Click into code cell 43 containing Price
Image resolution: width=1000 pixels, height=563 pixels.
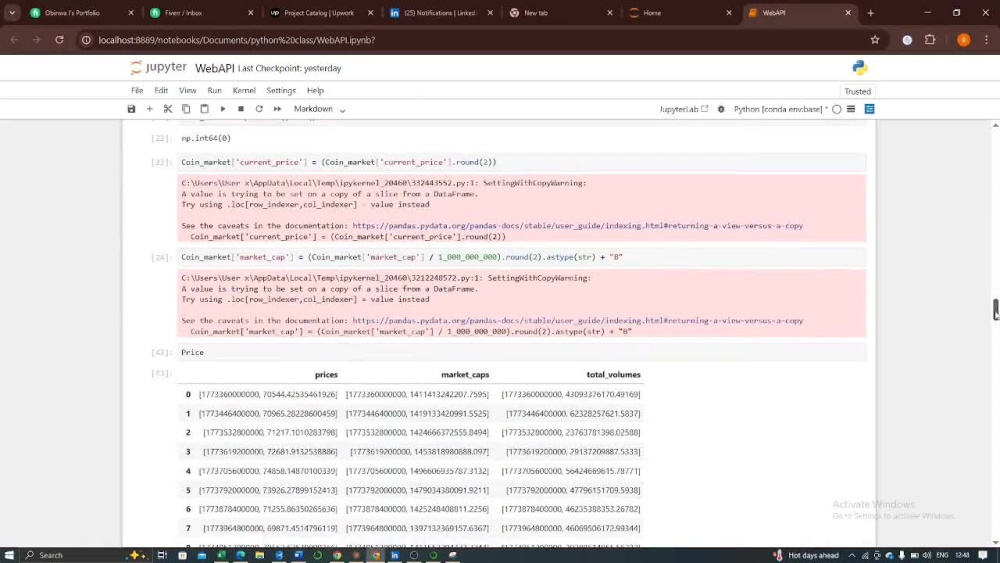tap(521, 352)
